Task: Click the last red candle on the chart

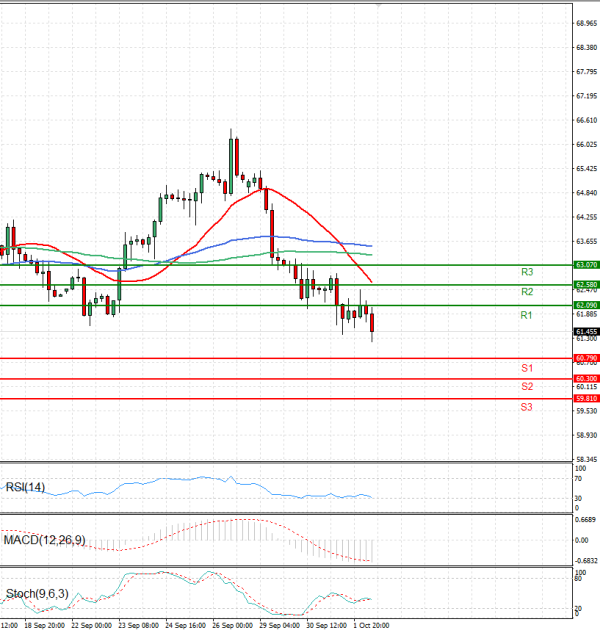Action: (x=372, y=323)
